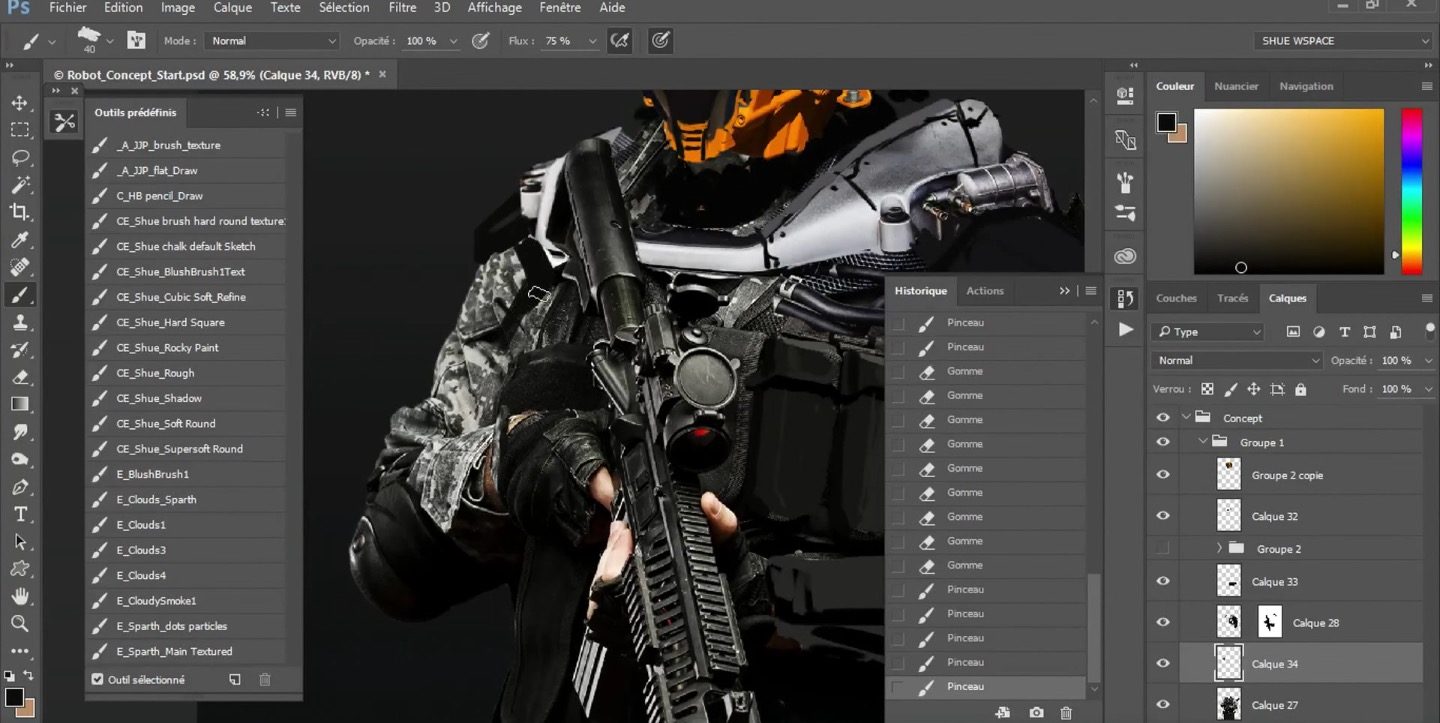Select the Magic Wand tool

[19, 185]
